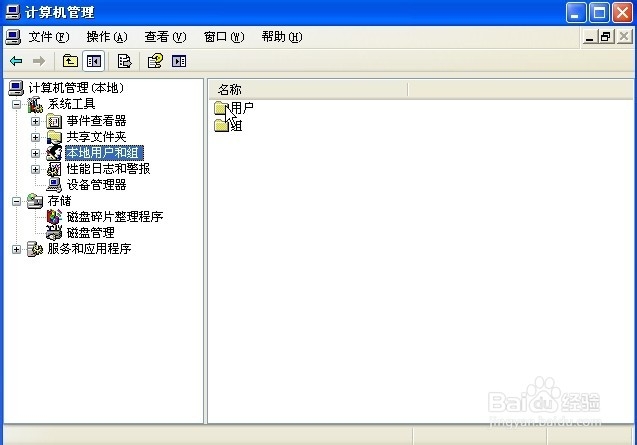Restore the inner MDI child window
The image size is (637, 445).
pos(605,37)
